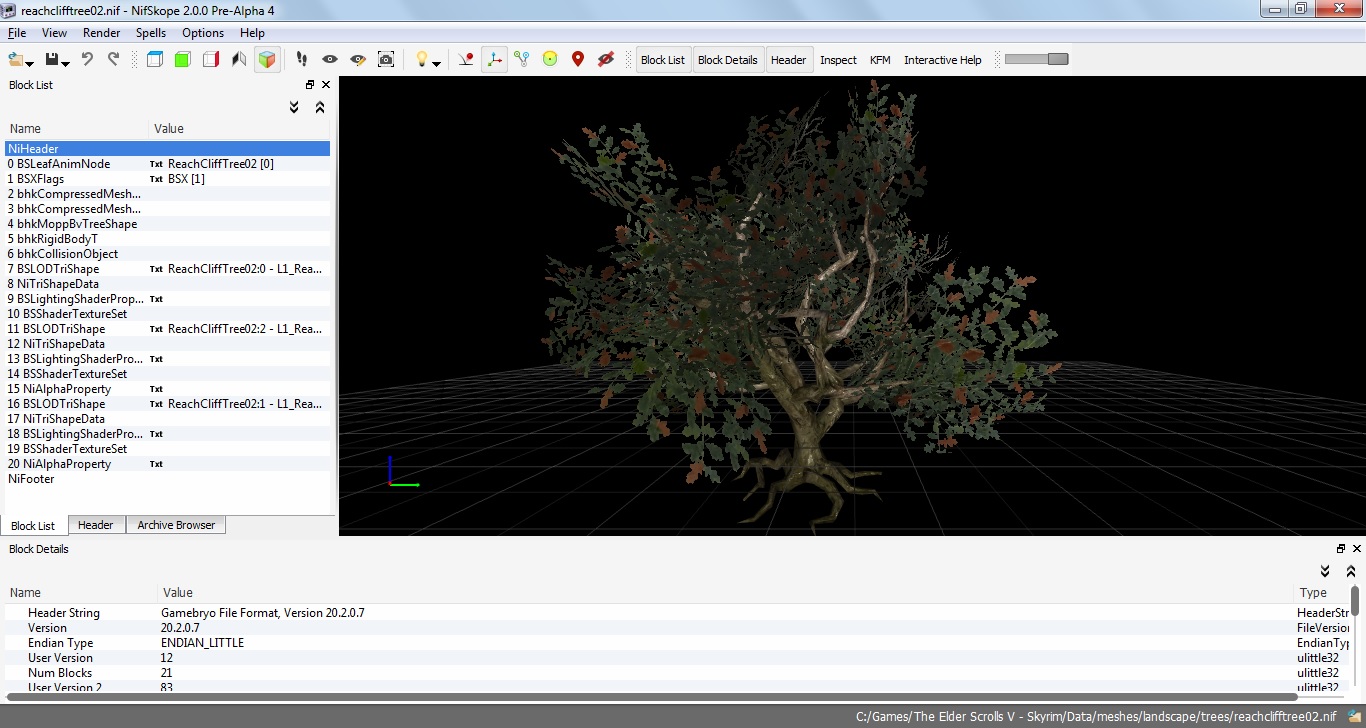Click the walk mode footprints icon
The width and height of the screenshot is (1366, 728).
pyautogui.click(x=302, y=60)
